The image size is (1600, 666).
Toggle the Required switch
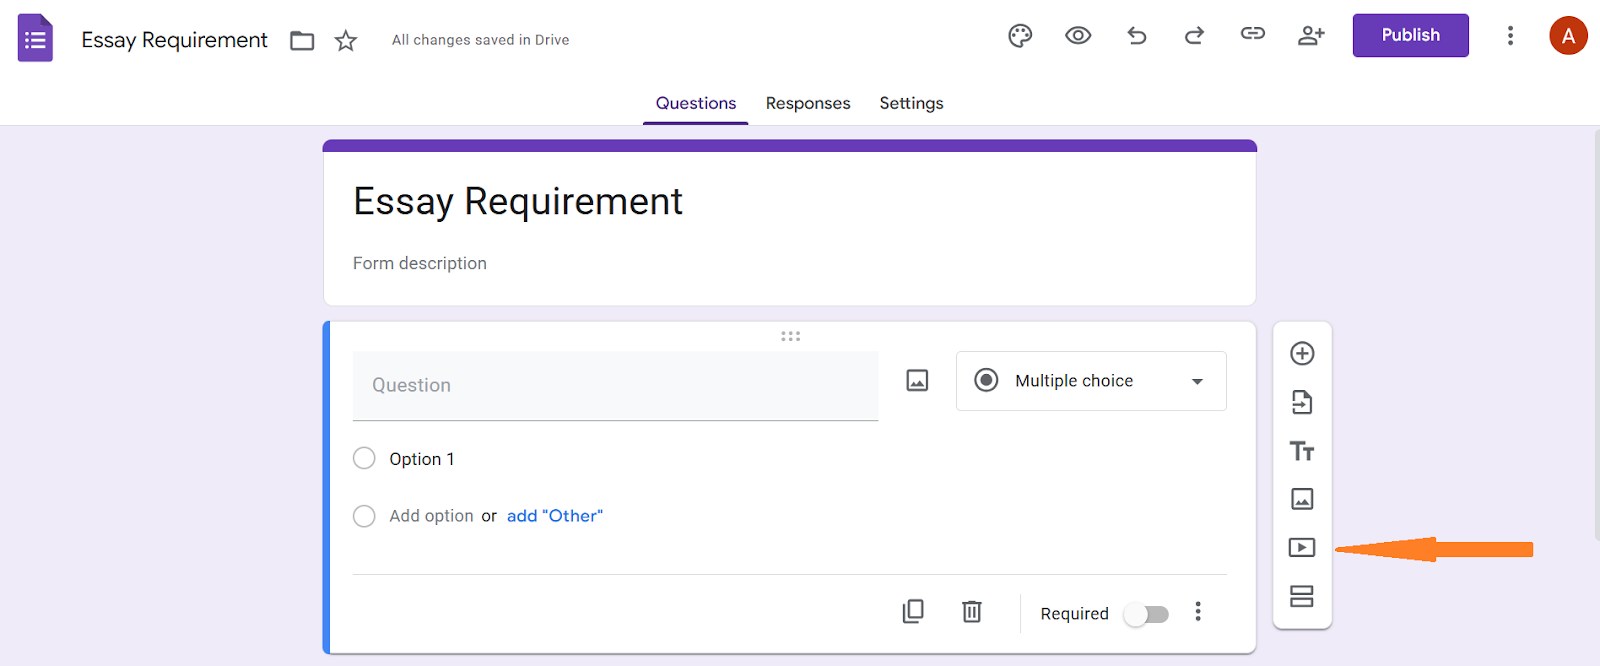[x=1146, y=614]
